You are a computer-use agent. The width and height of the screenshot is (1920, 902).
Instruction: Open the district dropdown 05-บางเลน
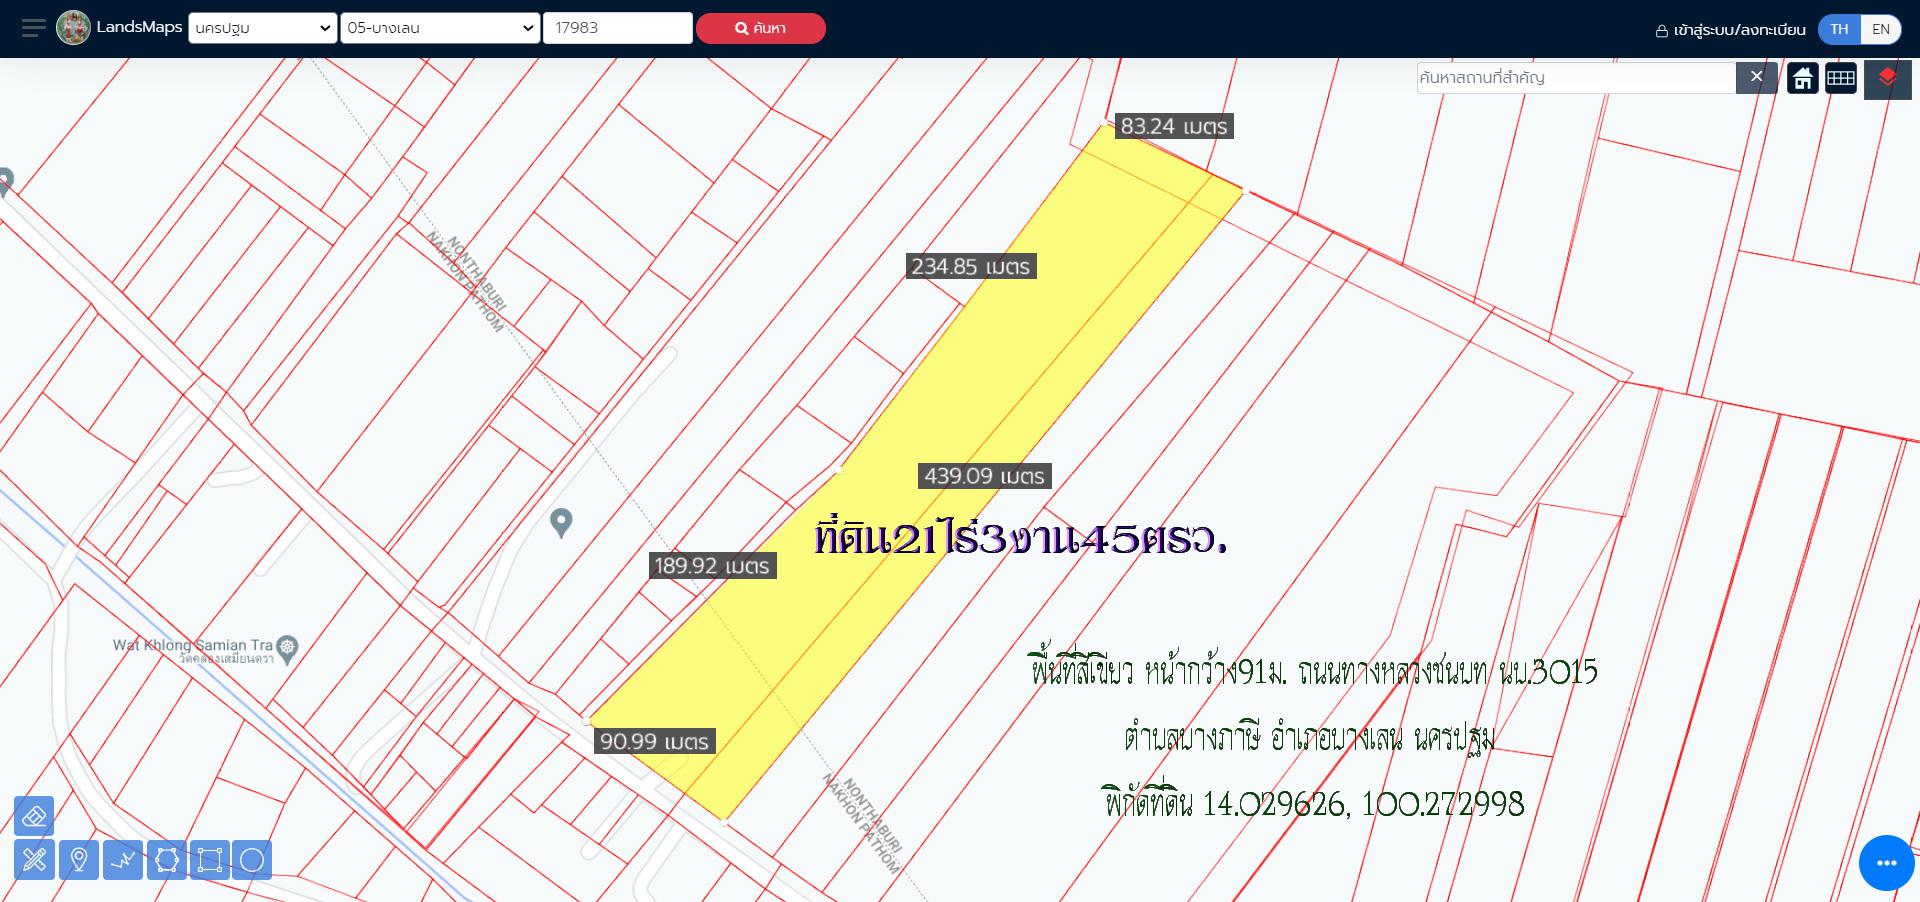point(440,28)
